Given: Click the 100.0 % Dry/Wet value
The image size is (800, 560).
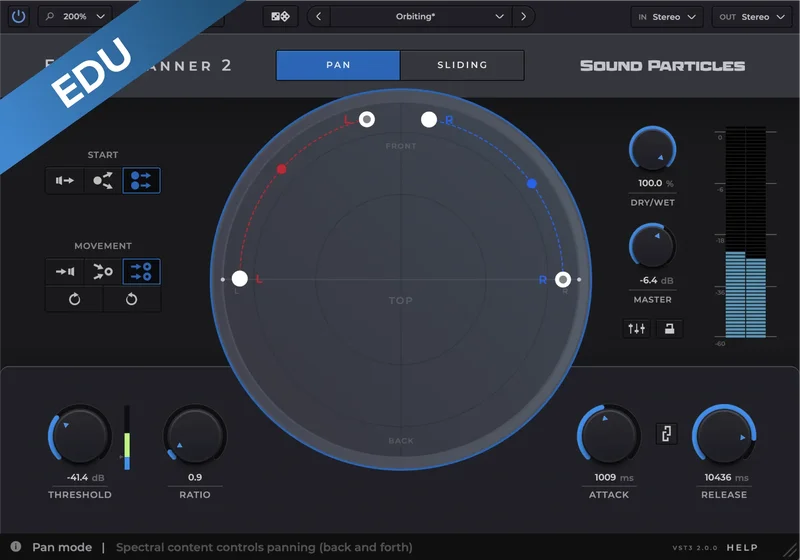Looking at the screenshot, I should (x=656, y=183).
